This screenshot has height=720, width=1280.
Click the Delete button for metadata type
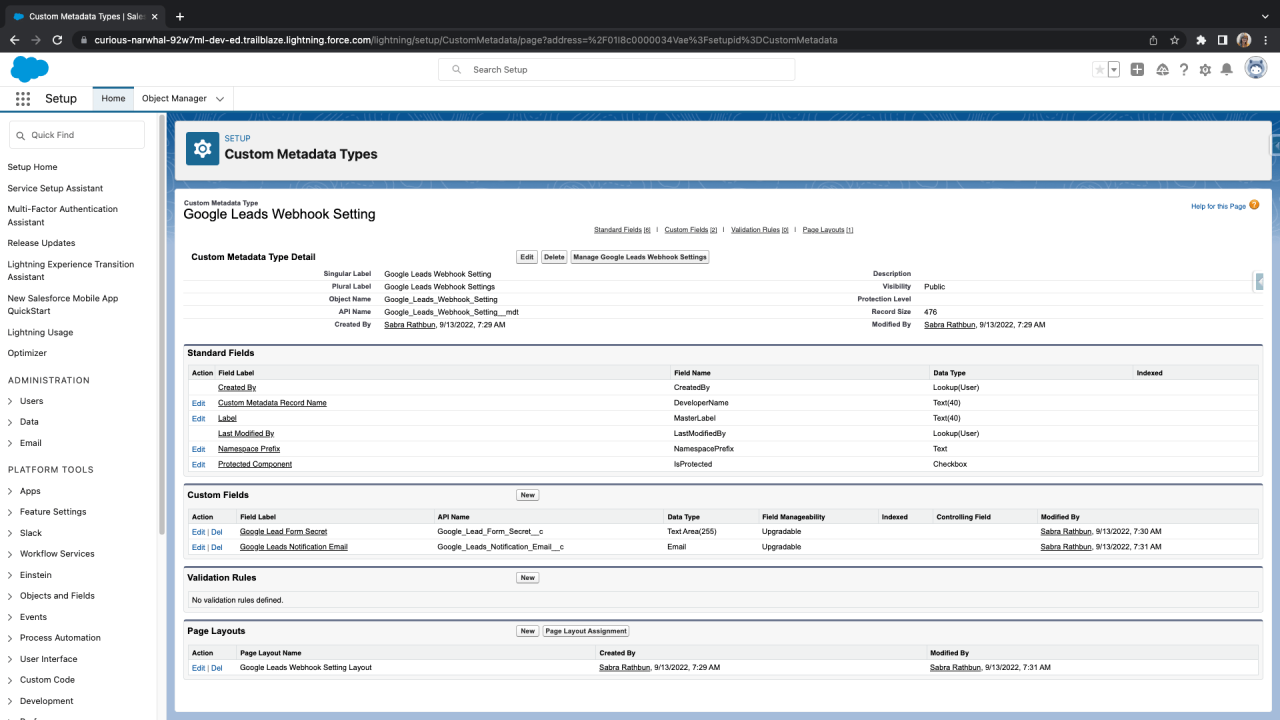click(554, 257)
